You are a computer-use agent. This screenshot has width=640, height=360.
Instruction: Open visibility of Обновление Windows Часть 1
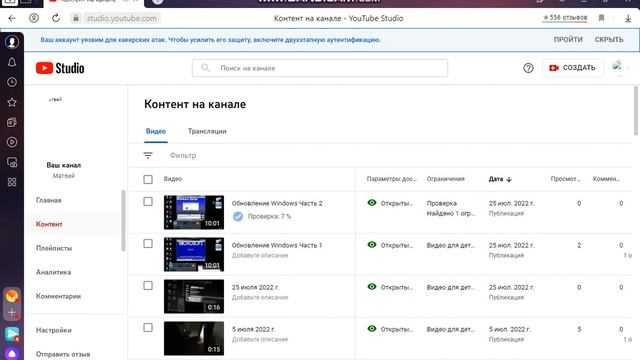tap(390, 245)
